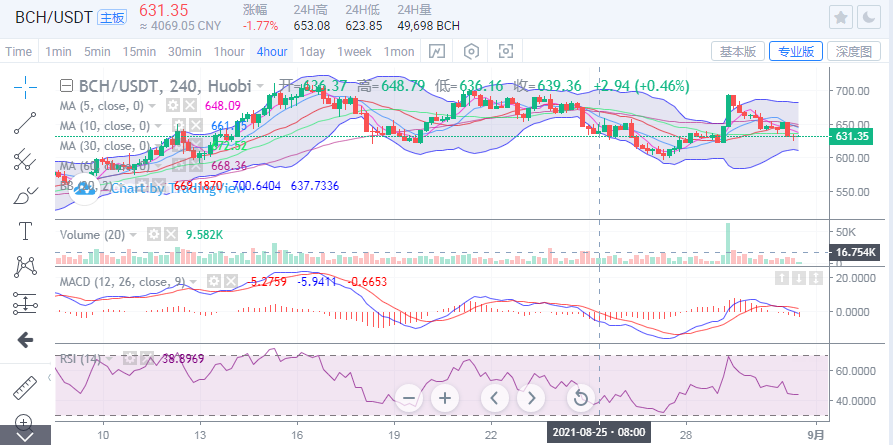Remove the MA 5 indicator
This screenshot has height=445, width=893.
pyautogui.click(x=190, y=105)
